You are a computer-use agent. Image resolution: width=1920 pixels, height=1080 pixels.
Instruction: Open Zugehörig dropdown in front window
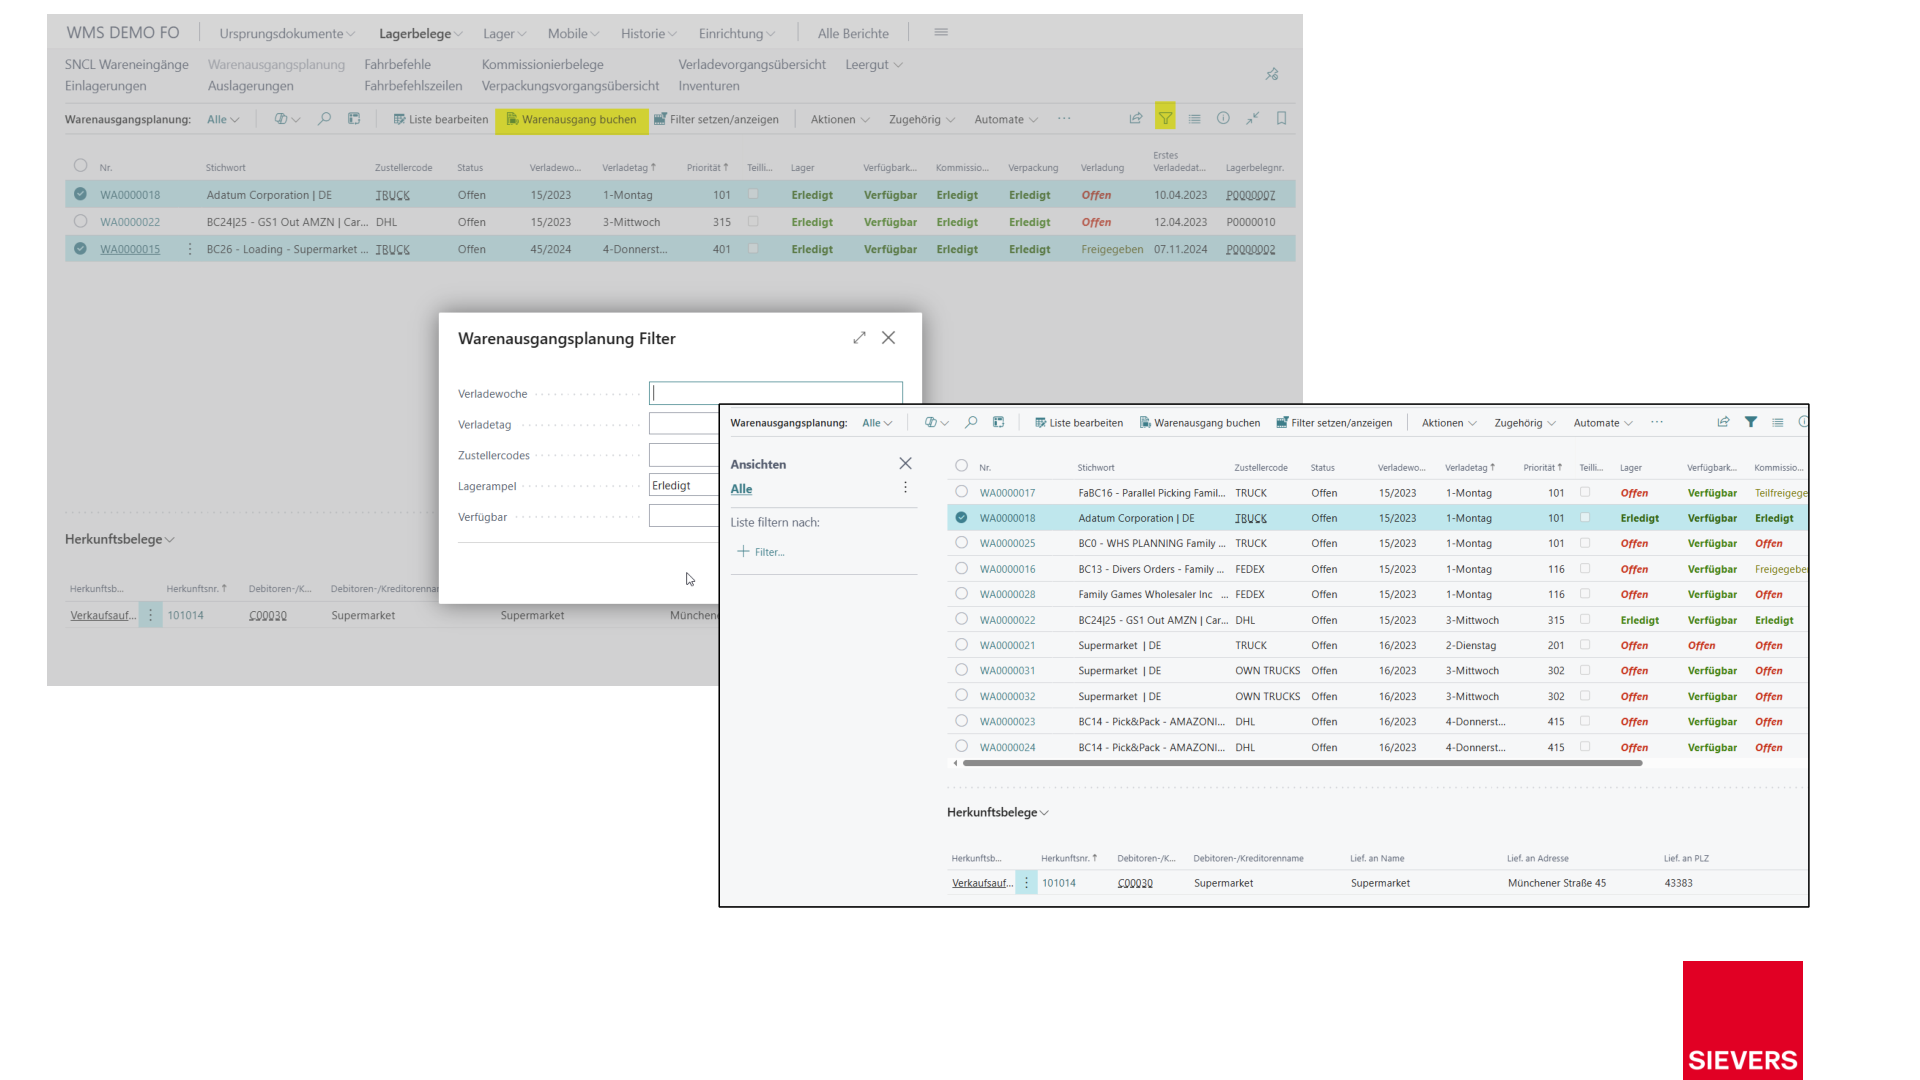[x=1525, y=423]
